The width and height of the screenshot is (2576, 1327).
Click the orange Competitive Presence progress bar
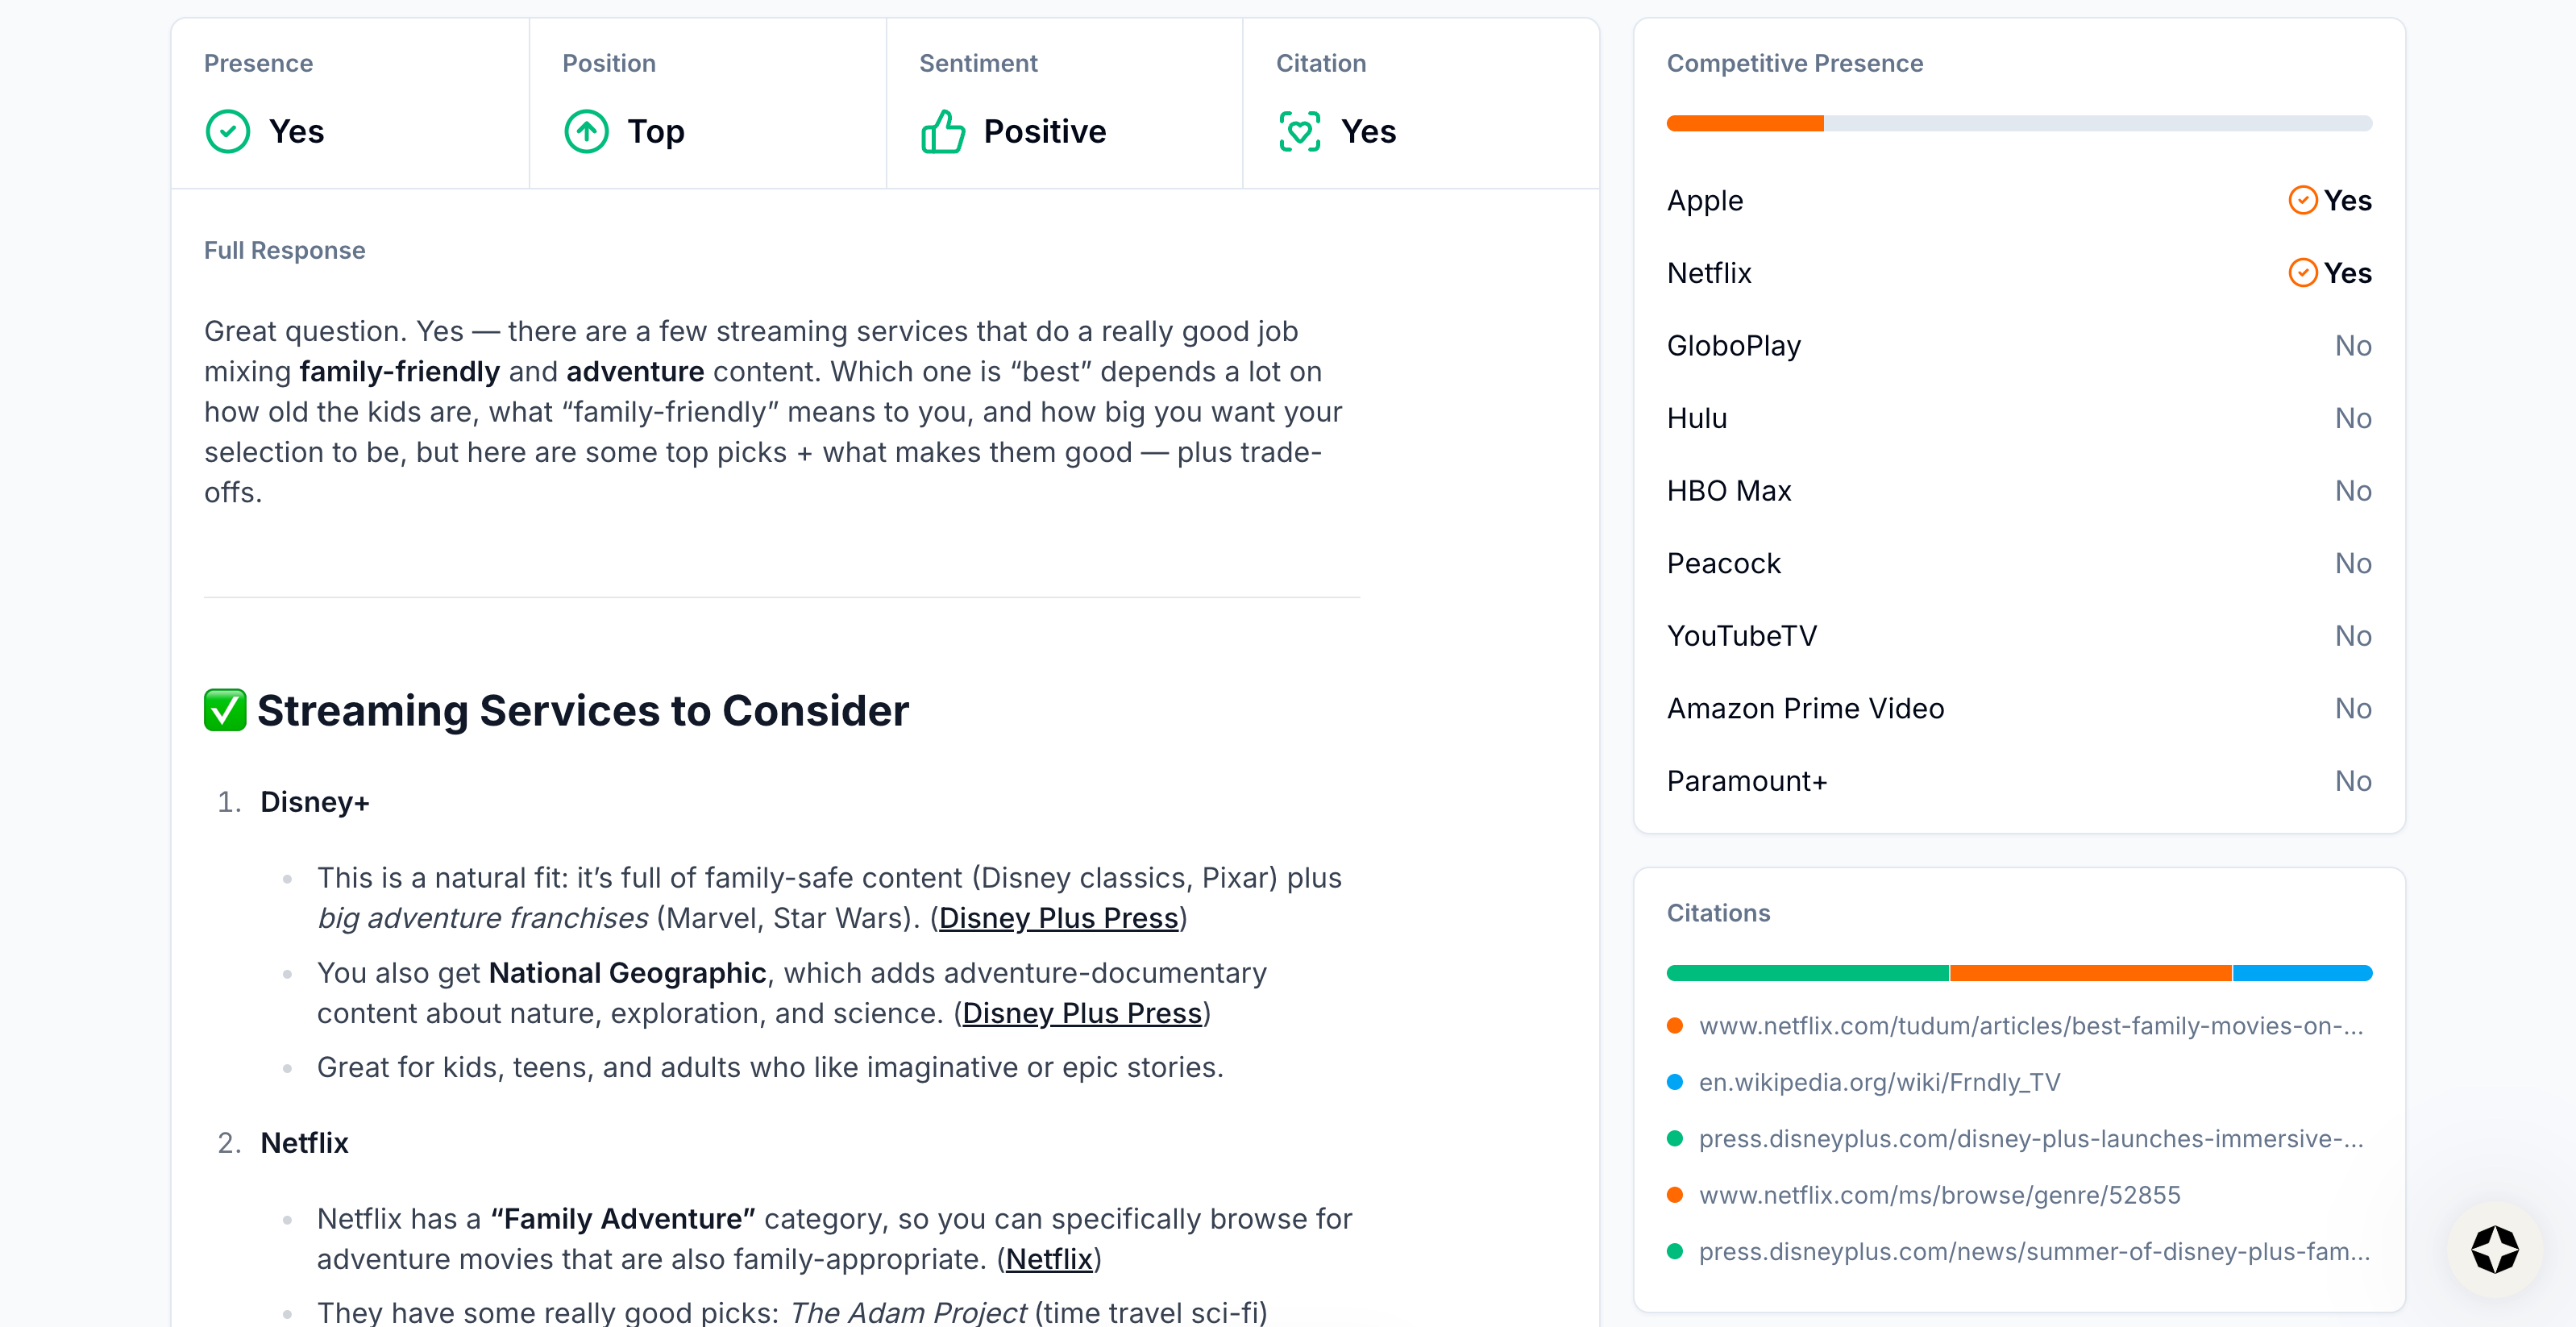(x=1745, y=123)
